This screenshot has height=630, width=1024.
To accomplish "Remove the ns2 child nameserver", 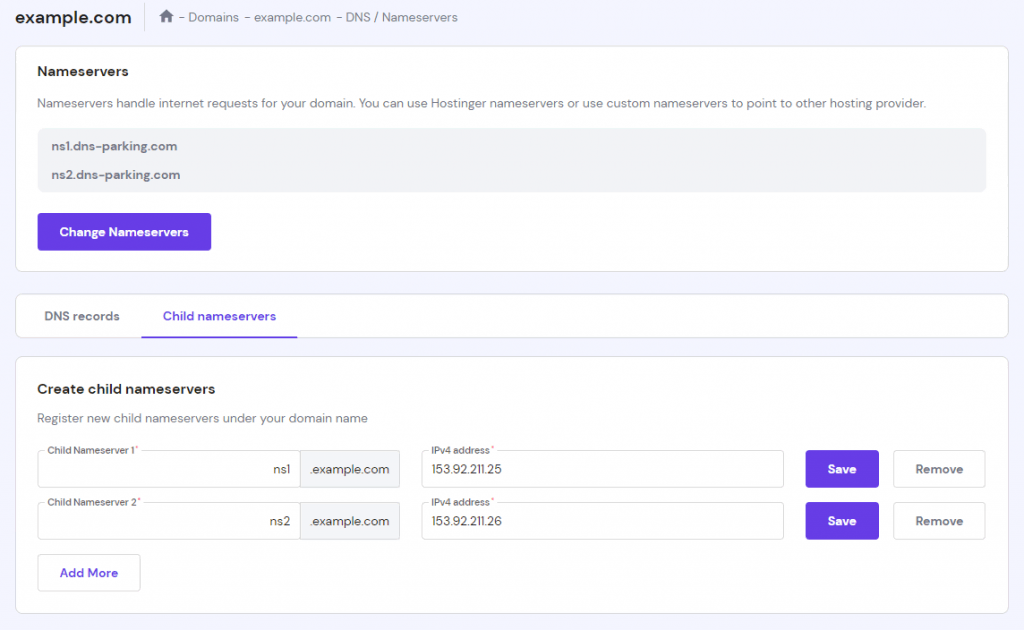I will tap(938, 520).
